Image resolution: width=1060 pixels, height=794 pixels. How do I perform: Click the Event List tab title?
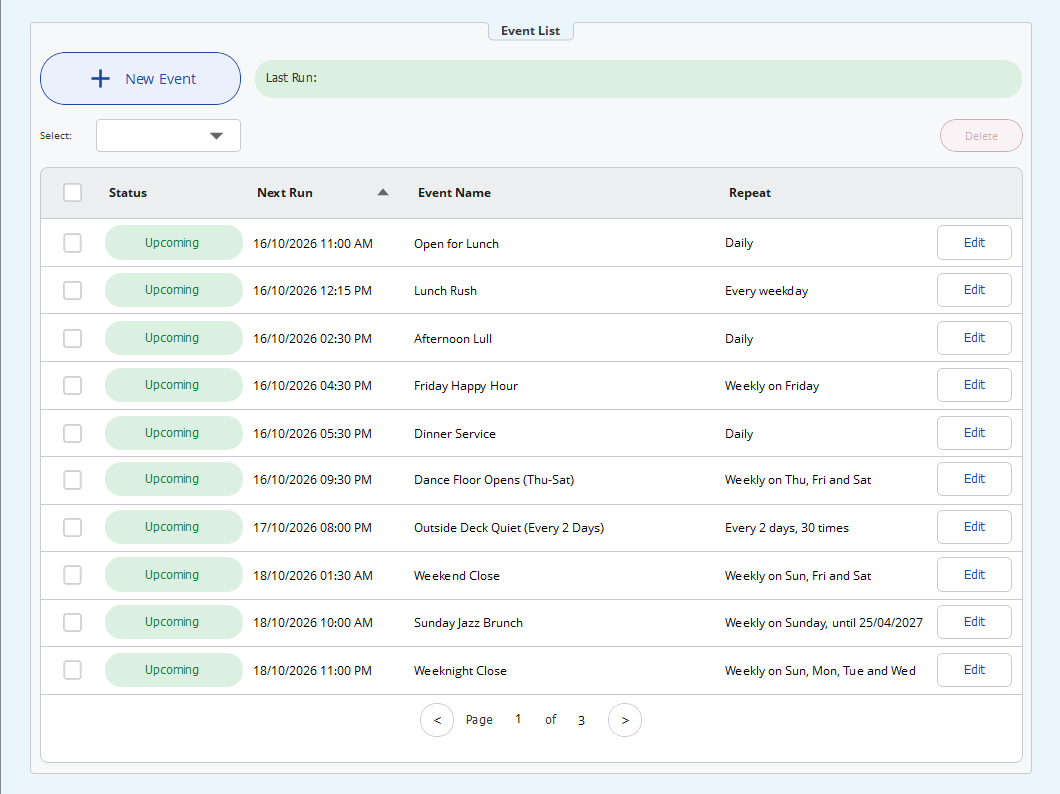pos(531,31)
